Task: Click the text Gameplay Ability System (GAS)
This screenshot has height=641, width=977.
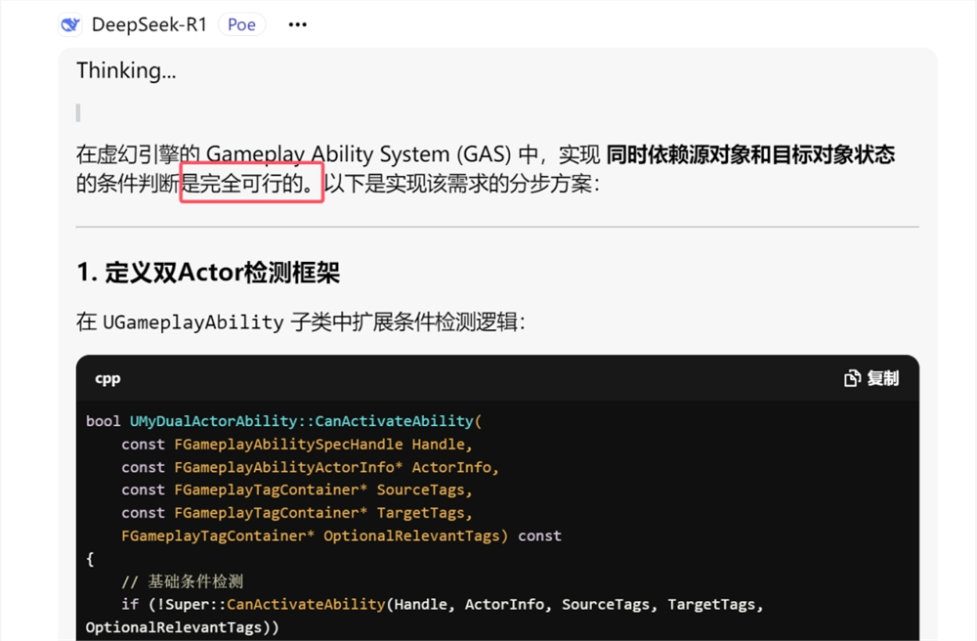Action: point(364,155)
